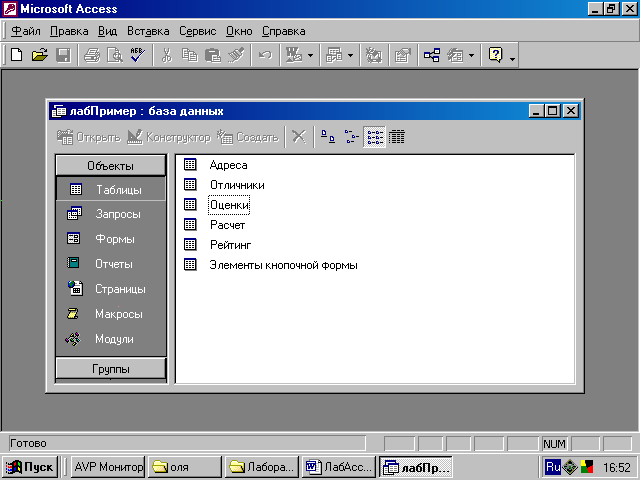640x480 pixels.
Task: Switch to Details view icon
Action: click(397, 136)
